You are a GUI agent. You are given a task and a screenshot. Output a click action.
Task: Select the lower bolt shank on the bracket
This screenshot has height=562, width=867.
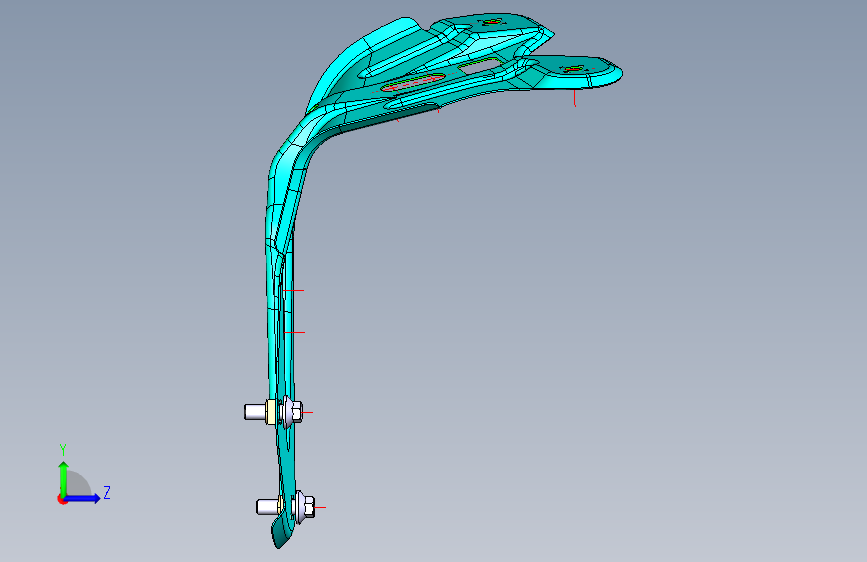coord(267,507)
